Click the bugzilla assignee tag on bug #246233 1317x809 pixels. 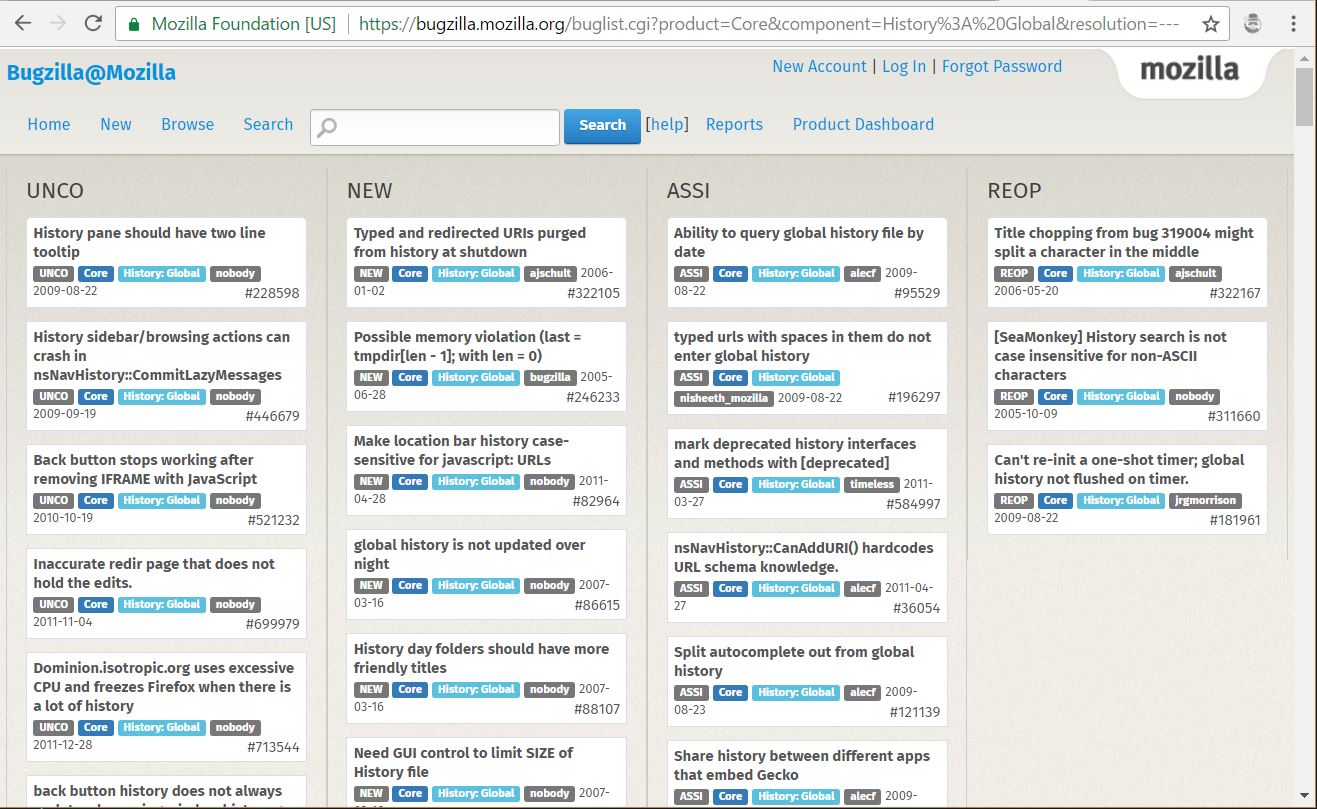pos(550,377)
